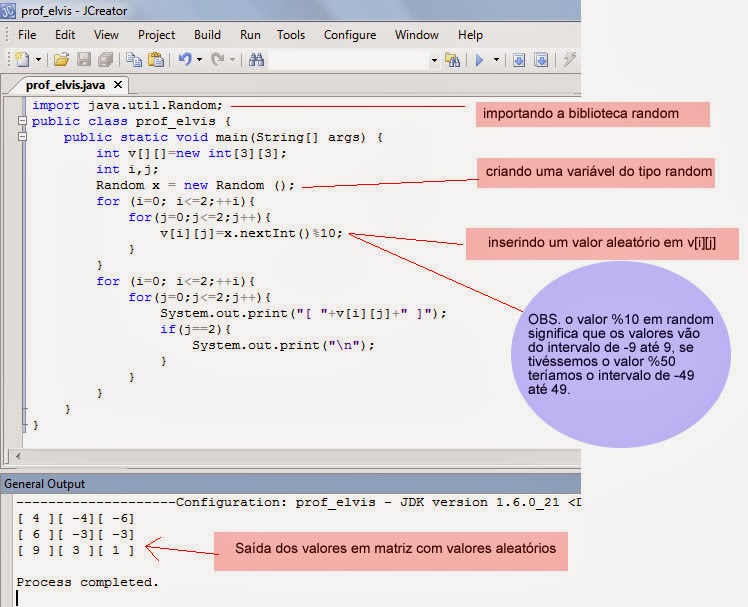Open the Run menu
The image size is (748, 607).
pyautogui.click(x=250, y=35)
